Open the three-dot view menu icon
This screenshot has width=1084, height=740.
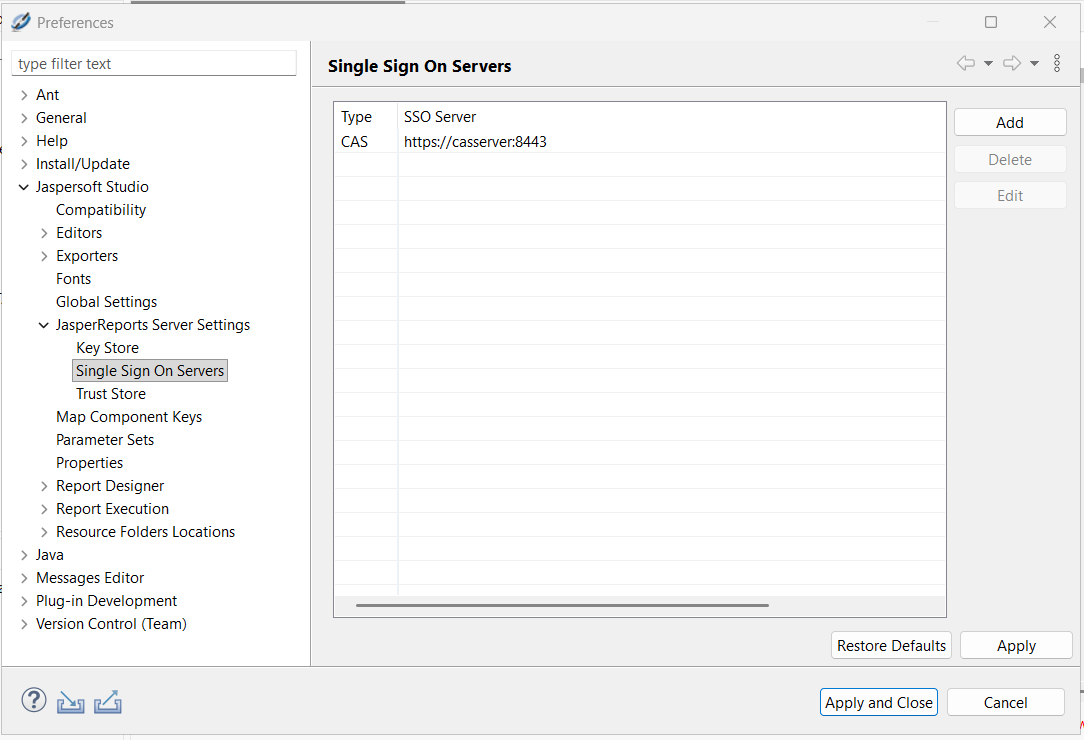(1057, 63)
